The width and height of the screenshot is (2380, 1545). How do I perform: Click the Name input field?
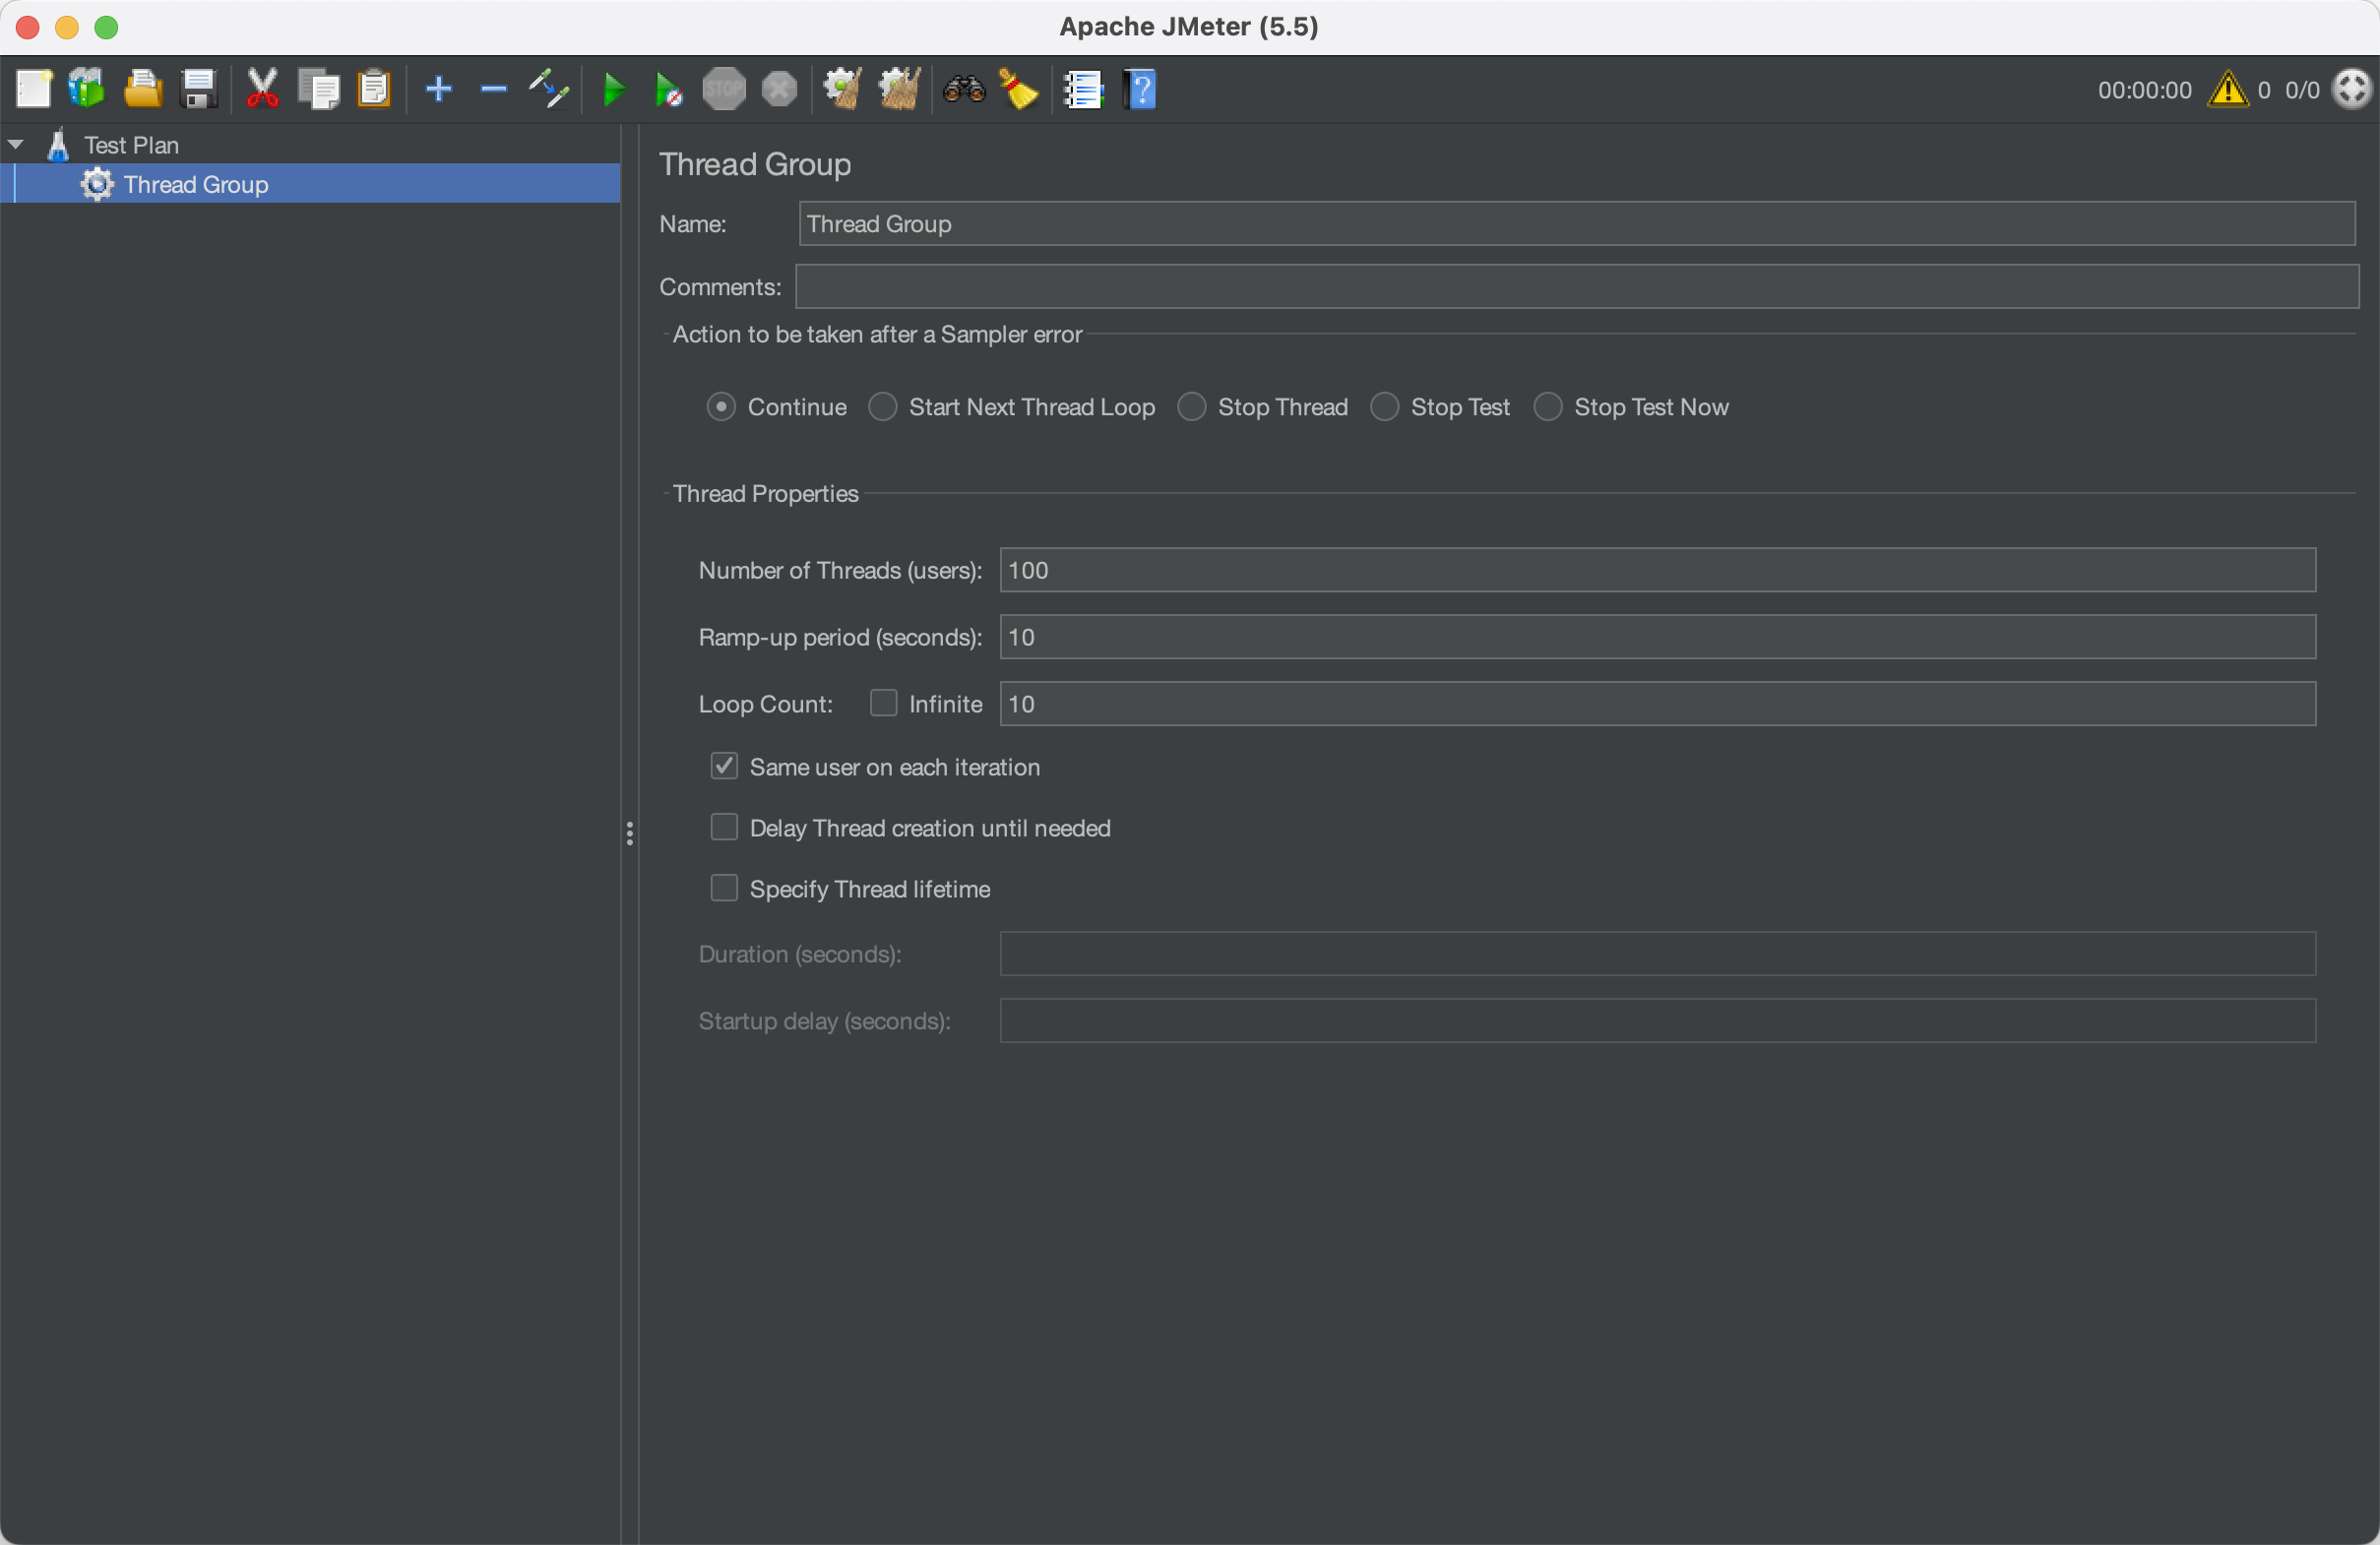pyautogui.click(x=1577, y=223)
